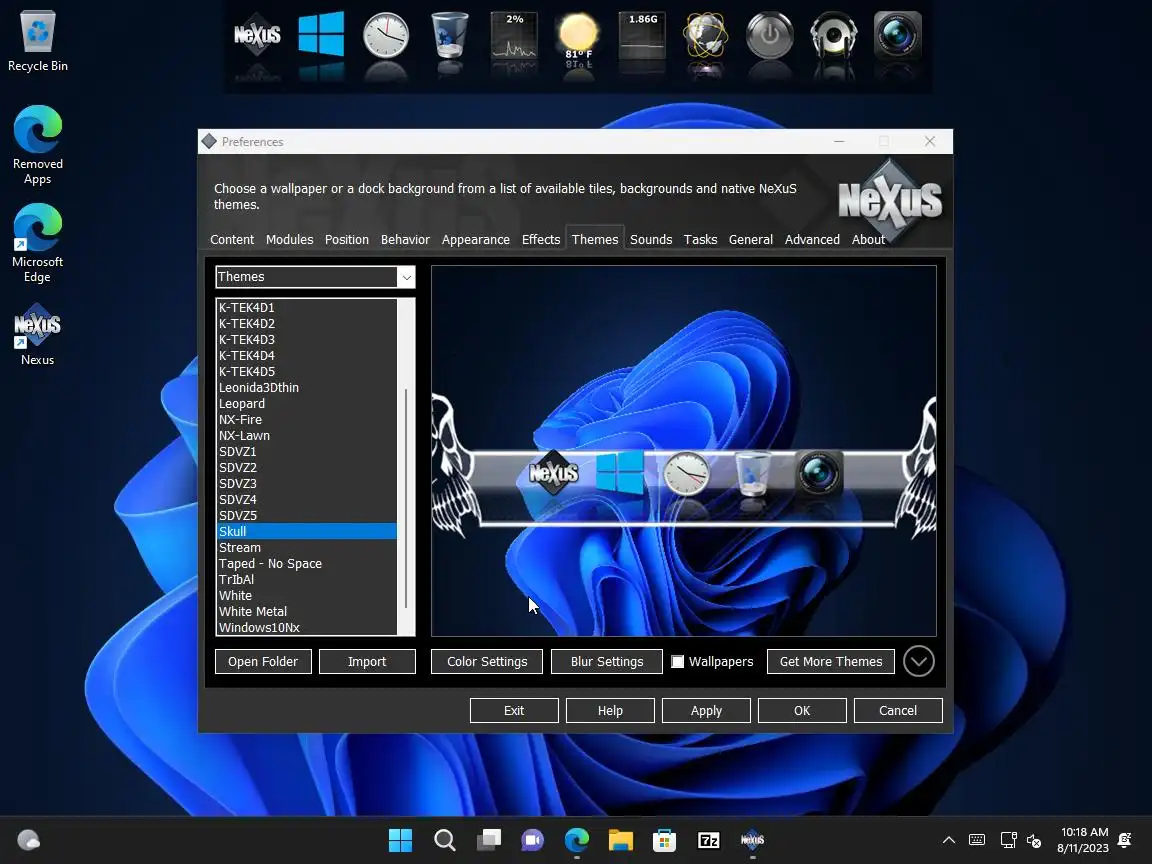The image size is (1152, 864).
Task: Open the Removed Apps desktop shortcut
Action: coord(37,145)
